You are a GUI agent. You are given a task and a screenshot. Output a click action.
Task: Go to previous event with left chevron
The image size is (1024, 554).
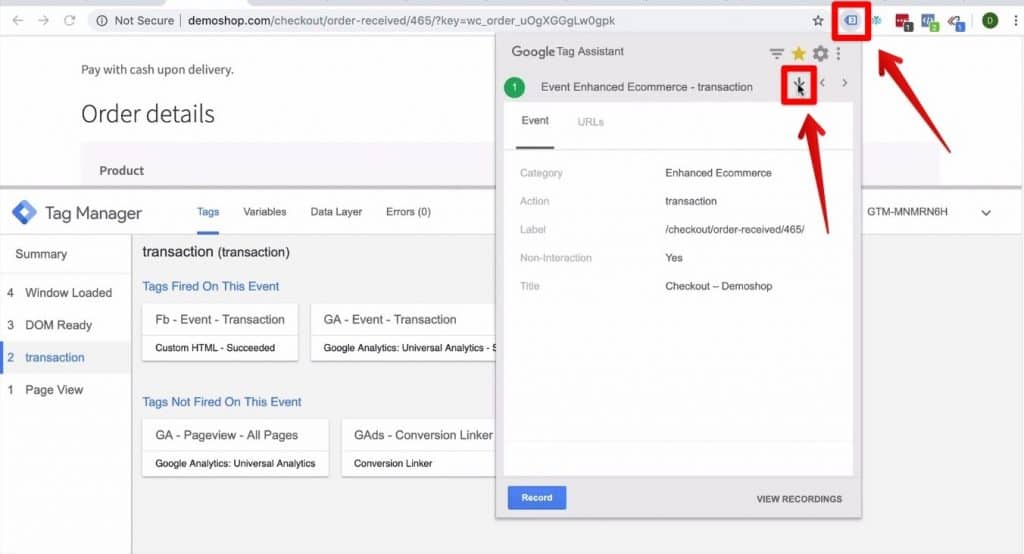tap(822, 84)
